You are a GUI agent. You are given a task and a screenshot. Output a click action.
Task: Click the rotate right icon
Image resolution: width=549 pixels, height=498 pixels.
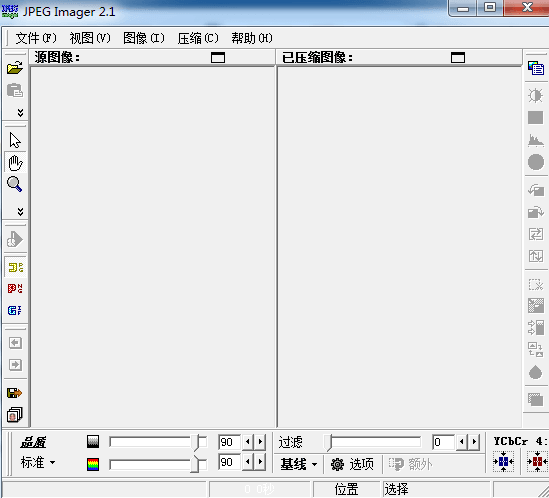click(x=536, y=212)
